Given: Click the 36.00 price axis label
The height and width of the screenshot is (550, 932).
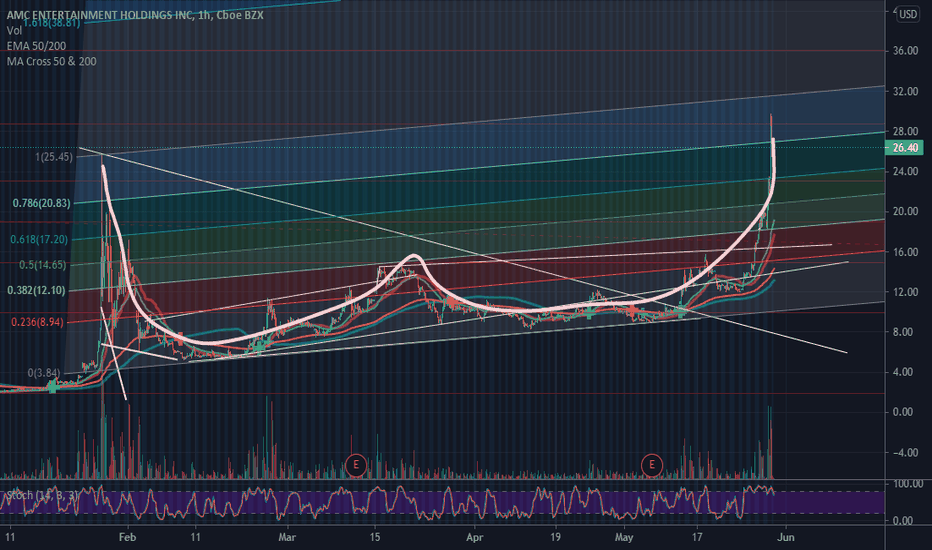Looking at the screenshot, I should tap(905, 51).
